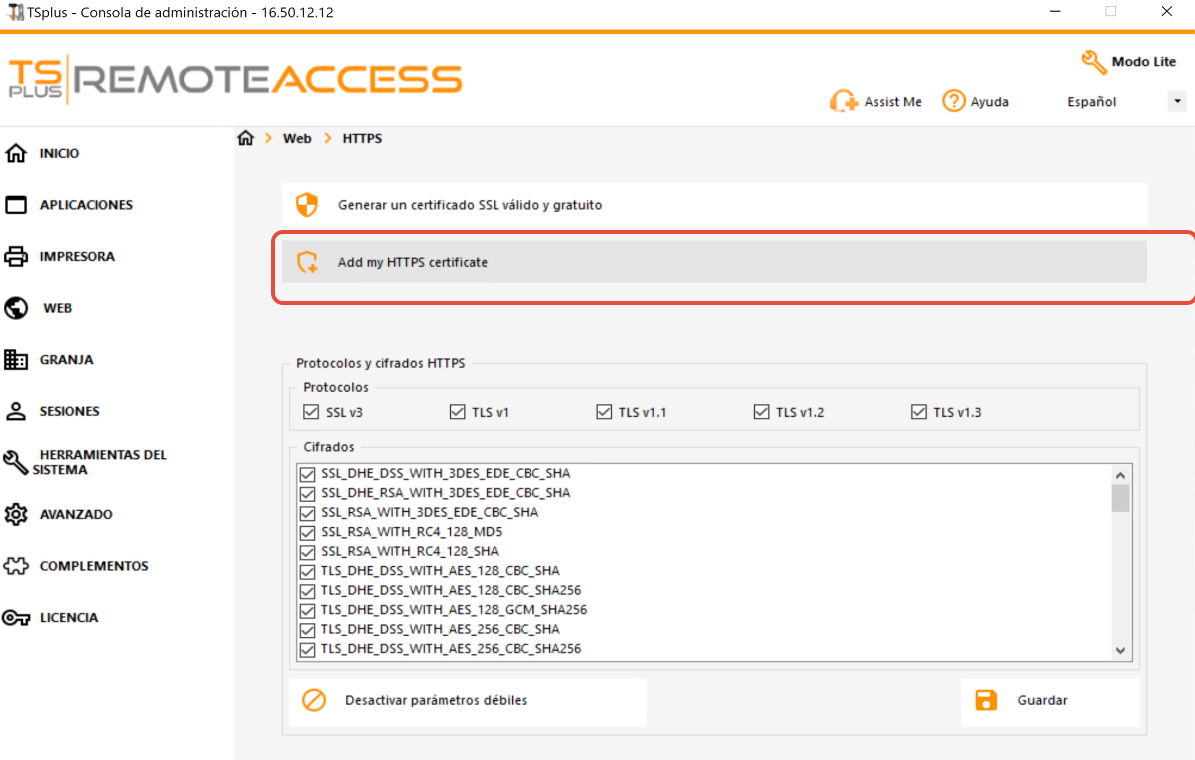Click the TSplus title bar app icon
1195x760 pixels.
pos(14,12)
